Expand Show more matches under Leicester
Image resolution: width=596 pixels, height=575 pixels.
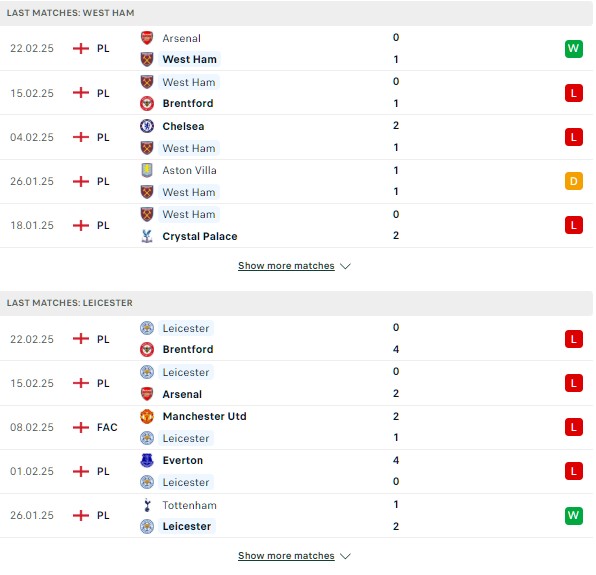point(286,556)
